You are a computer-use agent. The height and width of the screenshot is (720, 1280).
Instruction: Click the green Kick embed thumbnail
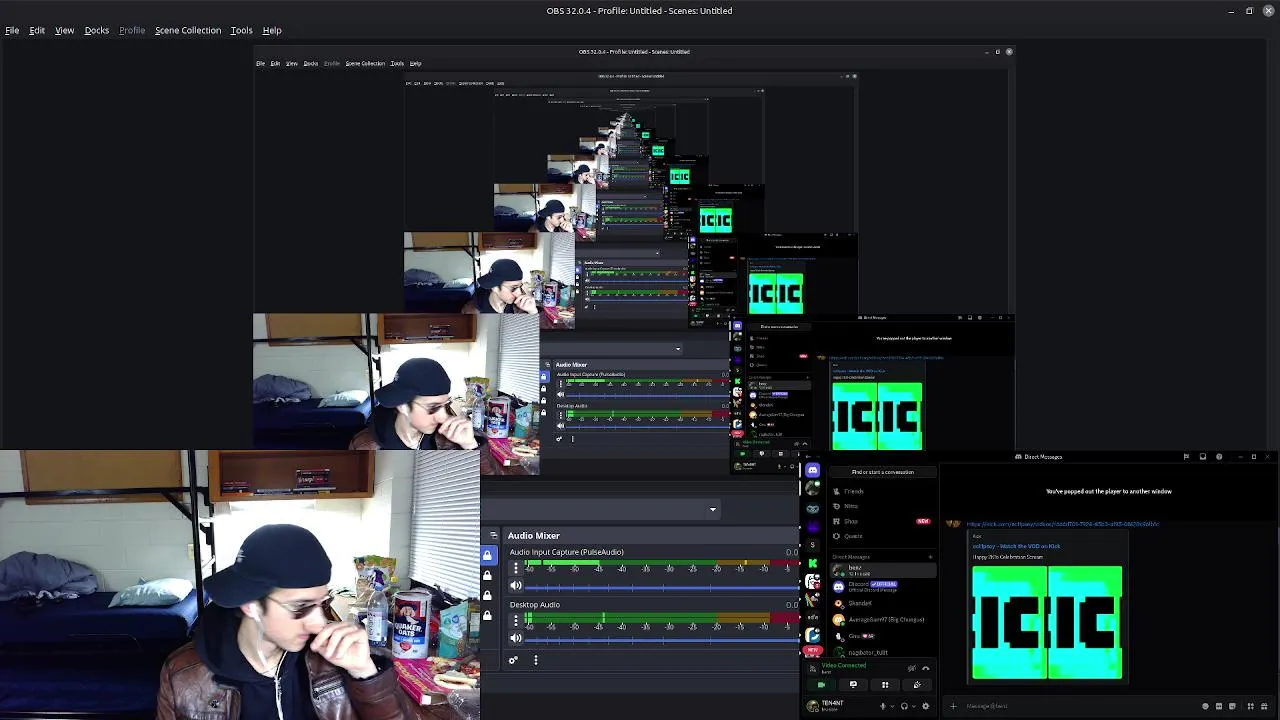(1047, 622)
